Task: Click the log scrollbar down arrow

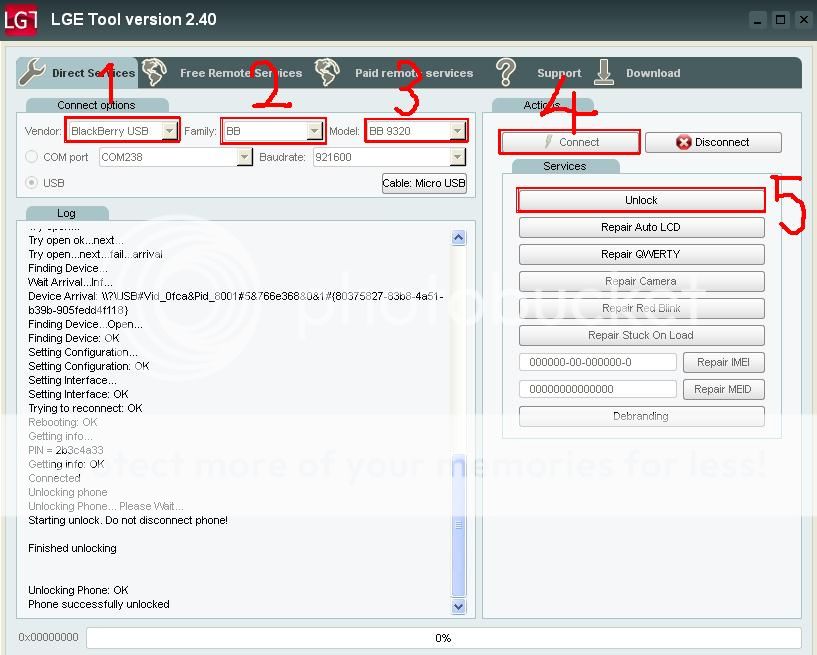Action: click(x=459, y=606)
